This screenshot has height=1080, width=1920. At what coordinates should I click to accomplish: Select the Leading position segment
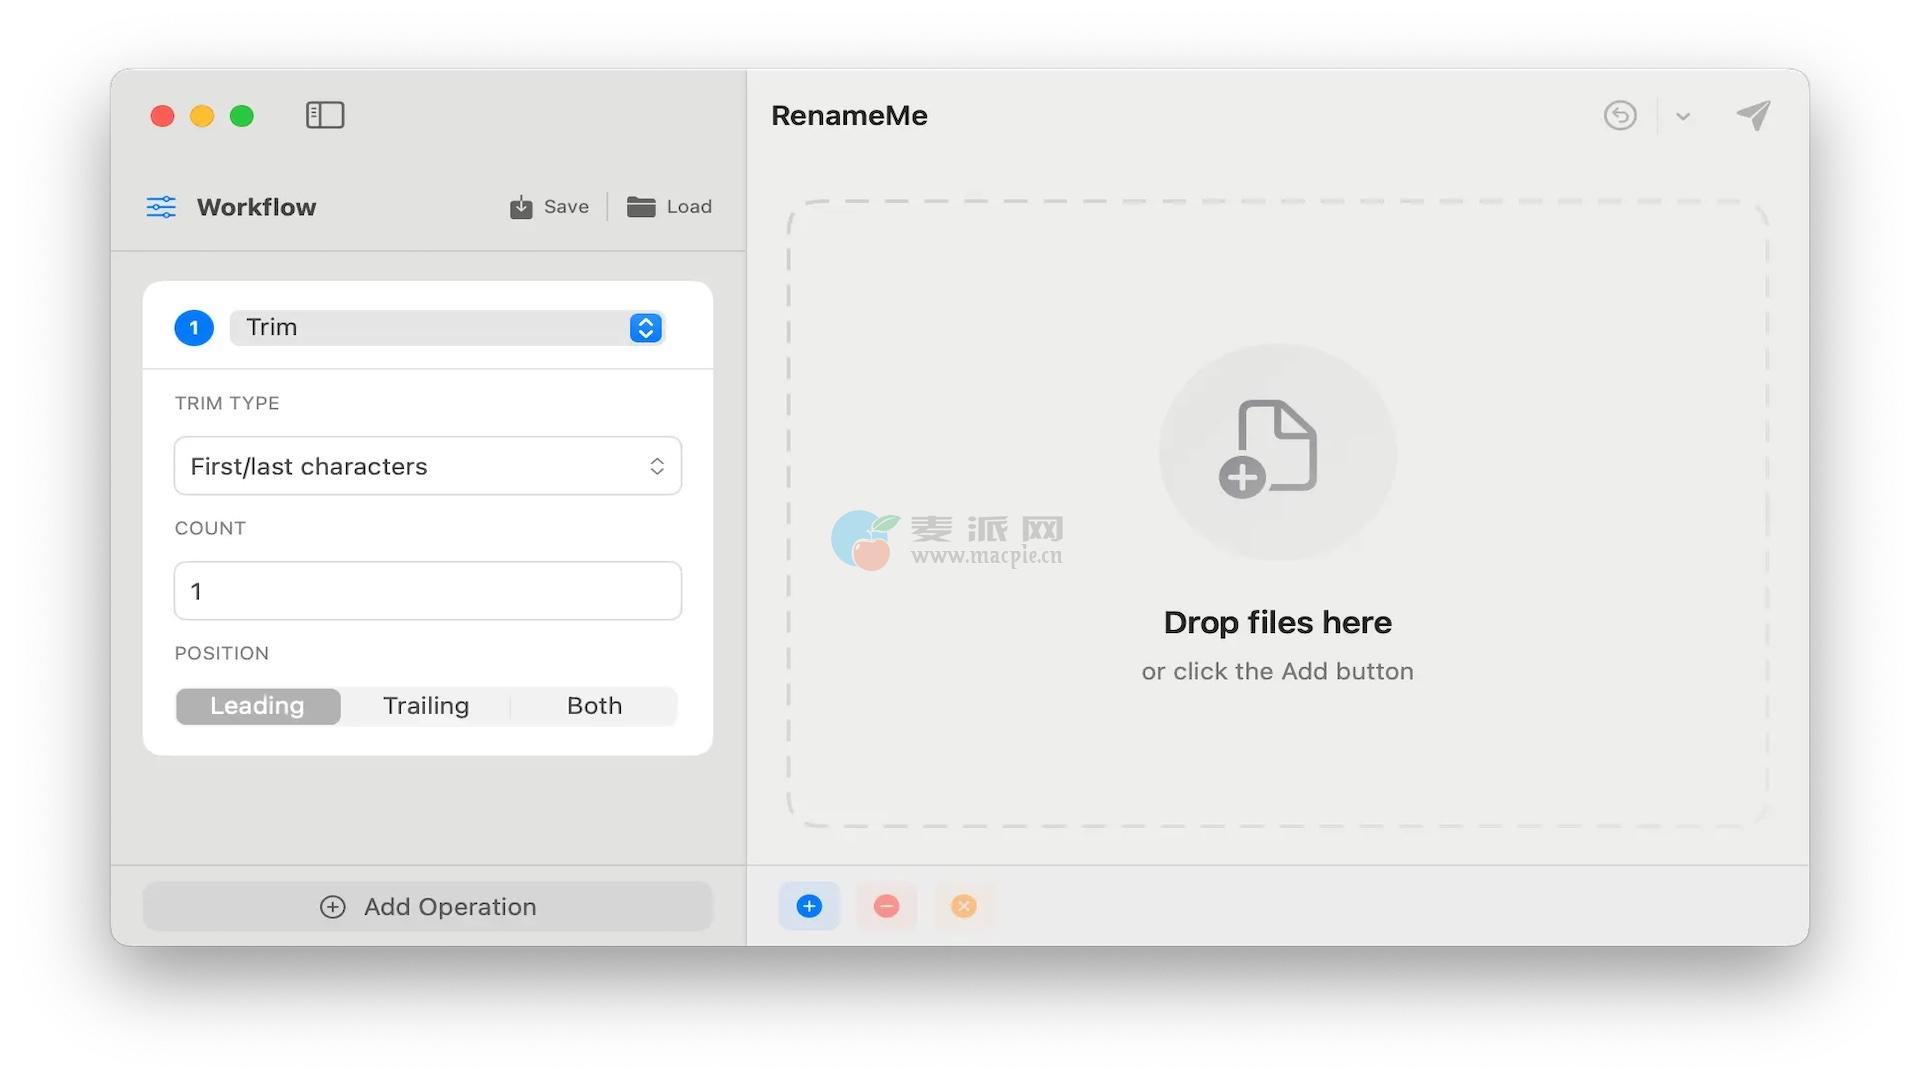click(x=257, y=706)
